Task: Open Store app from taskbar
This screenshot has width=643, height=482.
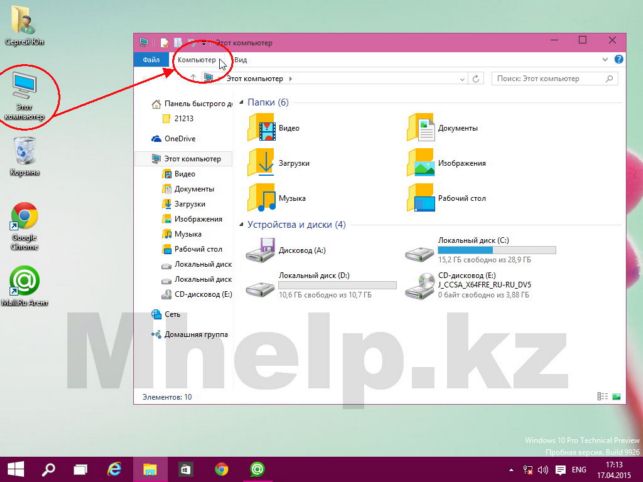Action: pos(186,469)
